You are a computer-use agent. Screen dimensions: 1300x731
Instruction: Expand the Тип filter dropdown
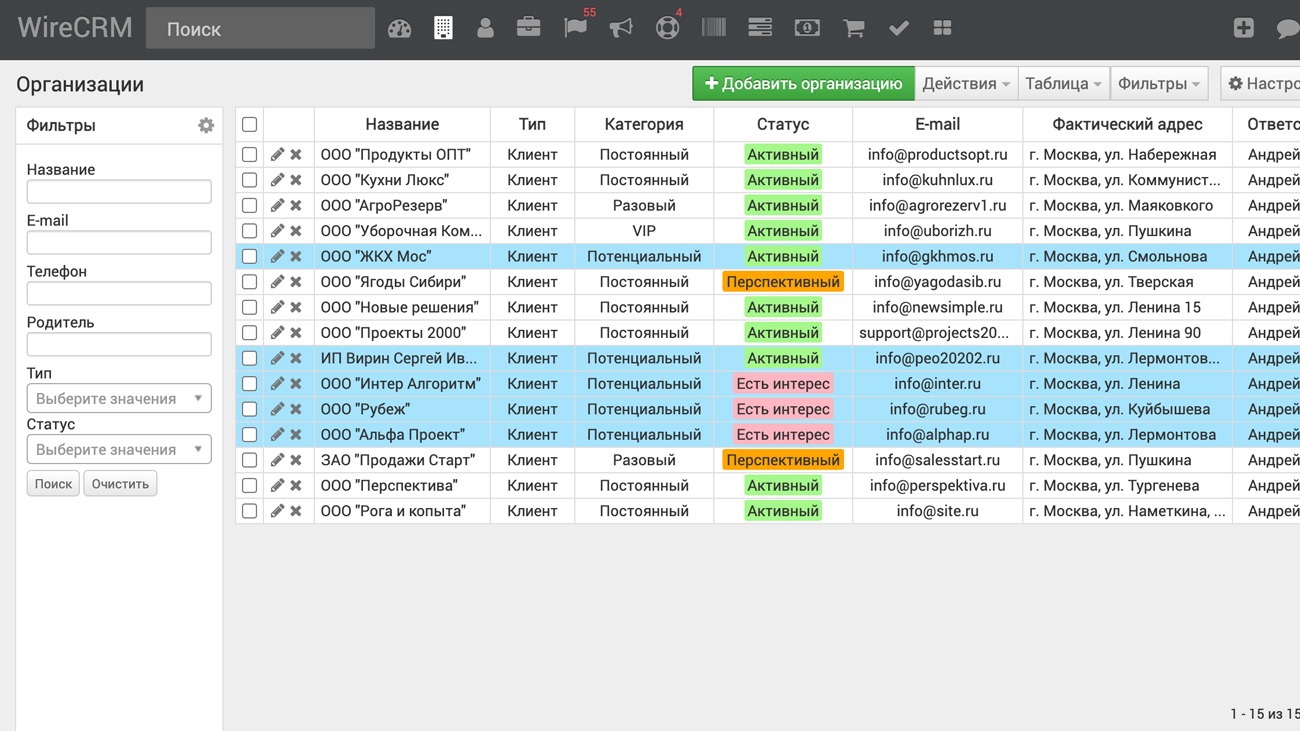coord(118,398)
